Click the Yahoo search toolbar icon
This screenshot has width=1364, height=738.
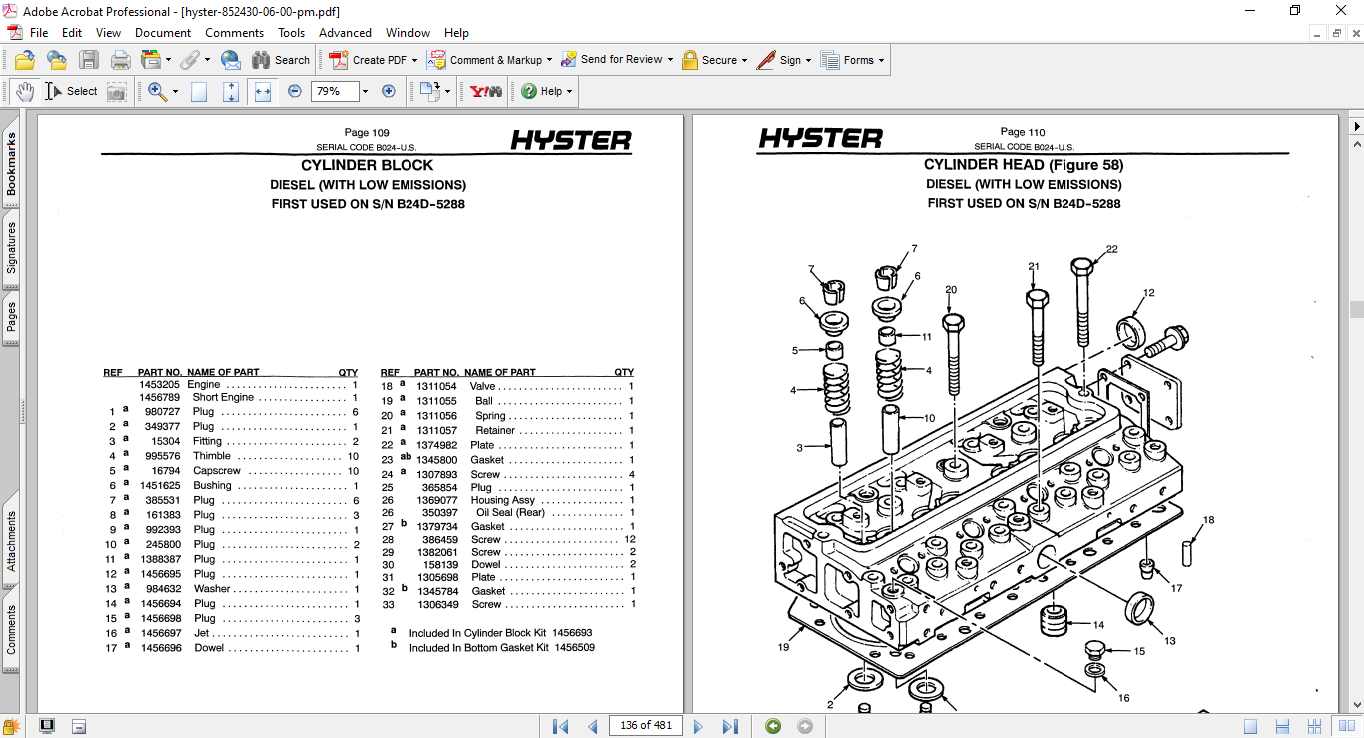[x=485, y=91]
